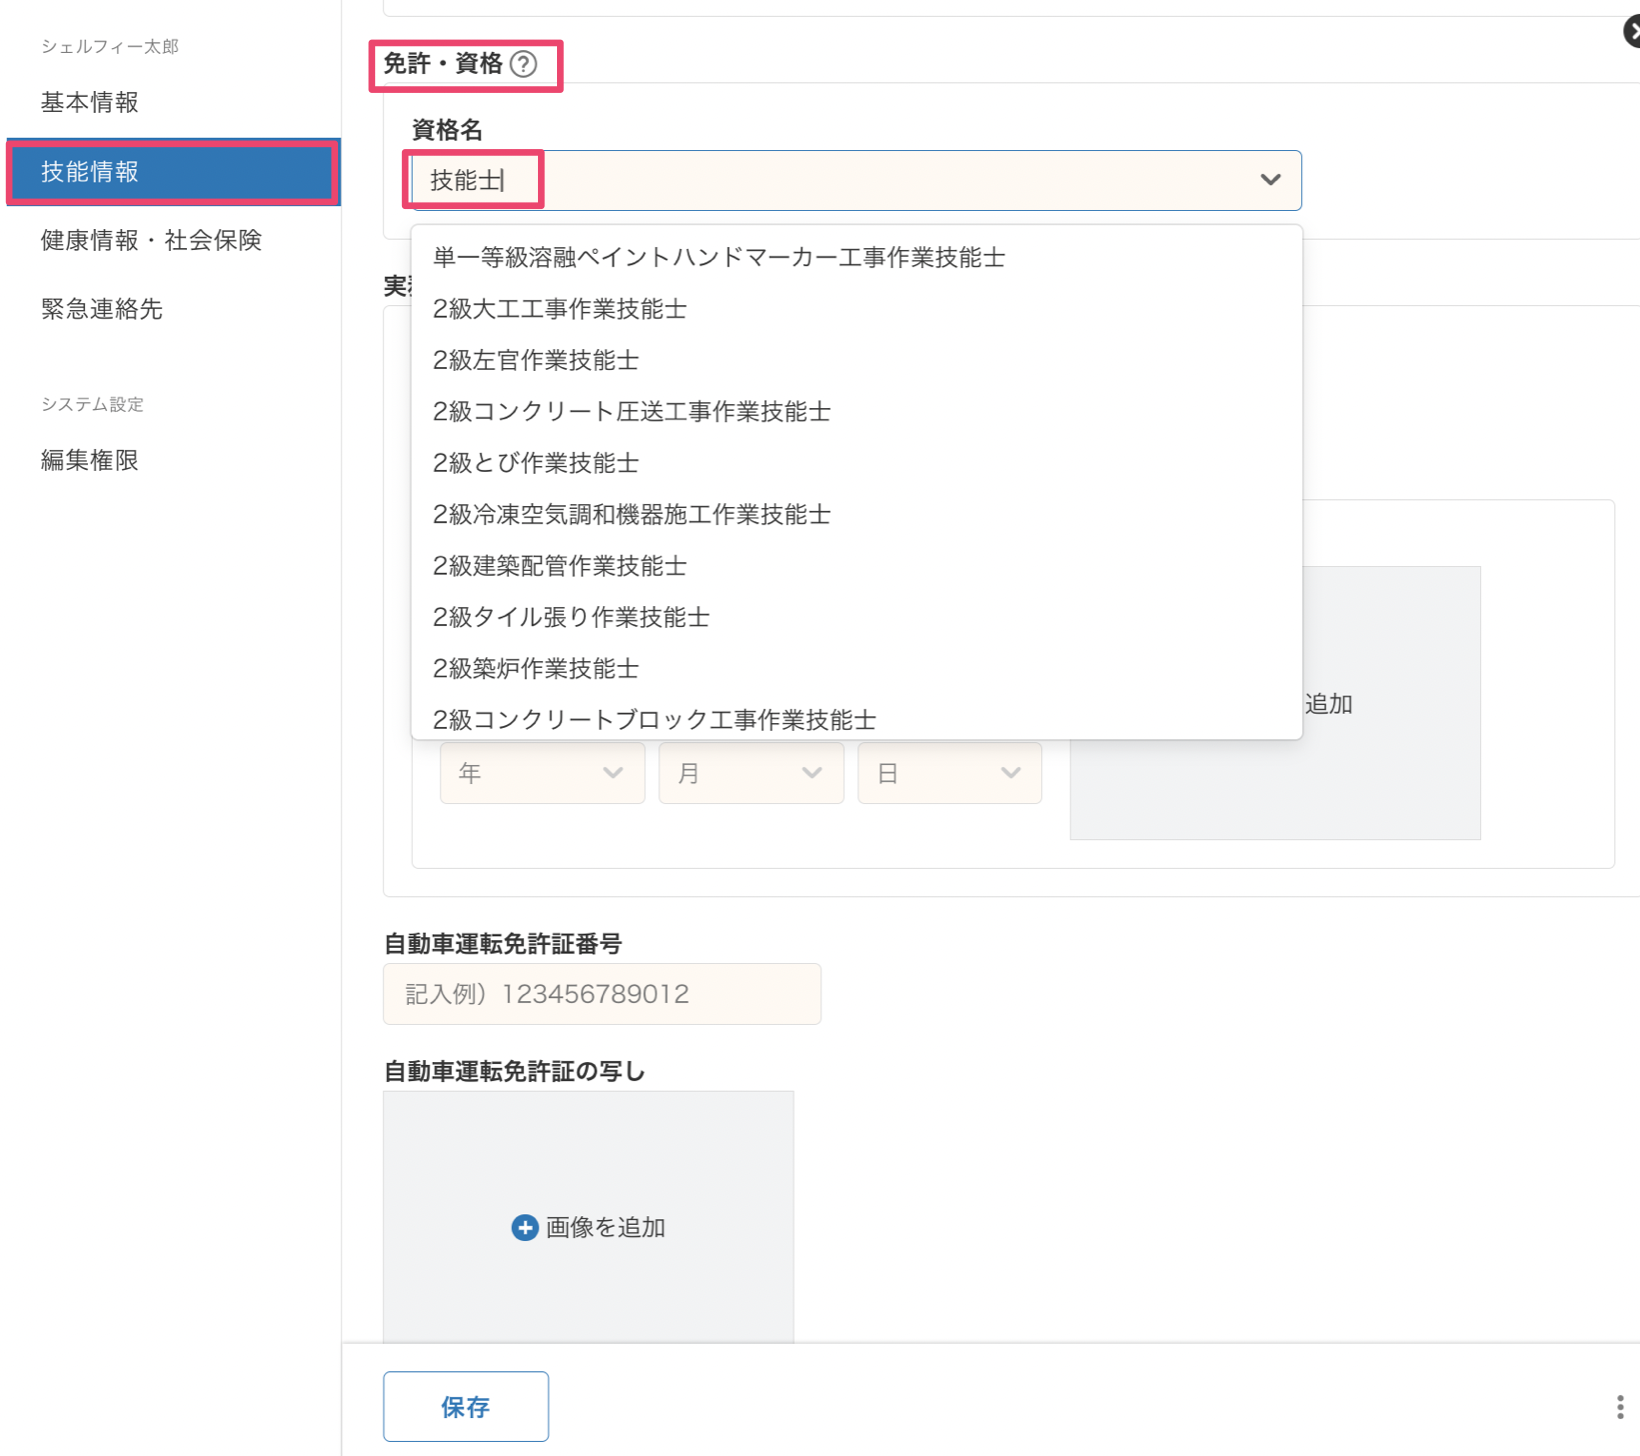The image size is (1640, 1456).
Task: Click the 自動車運転免許証番号 input field
Action: tap(601, 994)
